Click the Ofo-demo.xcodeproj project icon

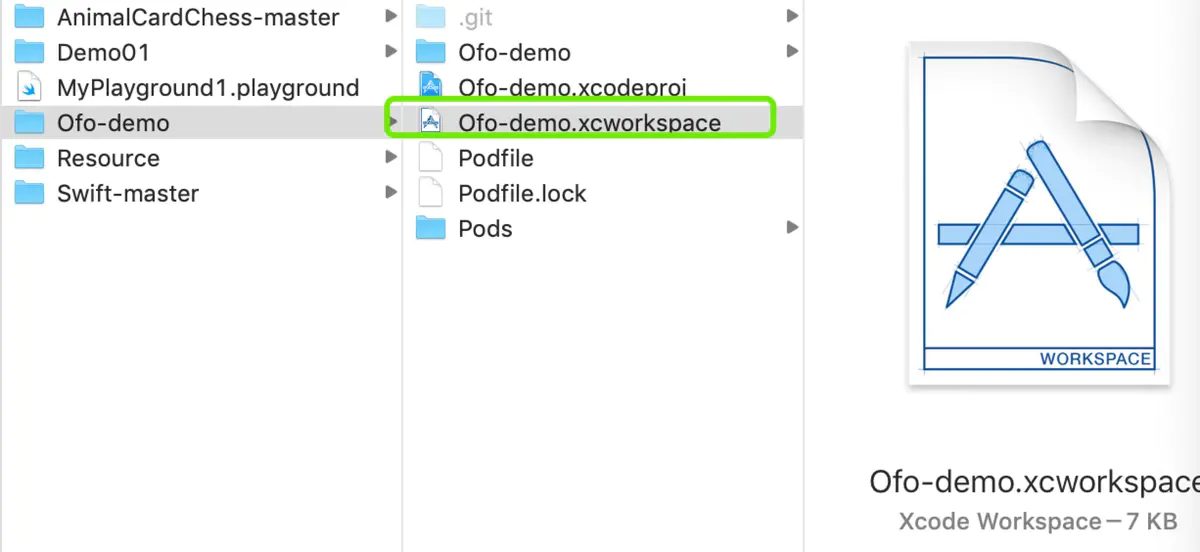430,87
